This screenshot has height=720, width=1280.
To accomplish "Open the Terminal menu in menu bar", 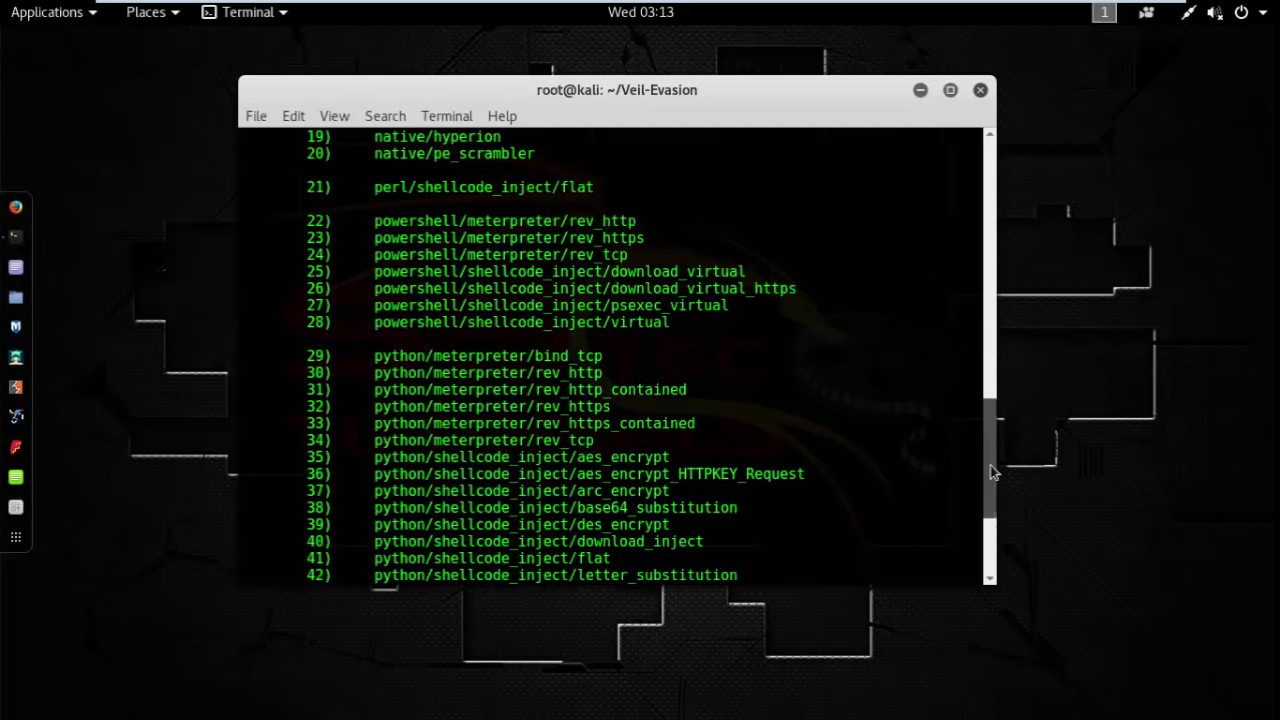I will [x=446, y=116].
